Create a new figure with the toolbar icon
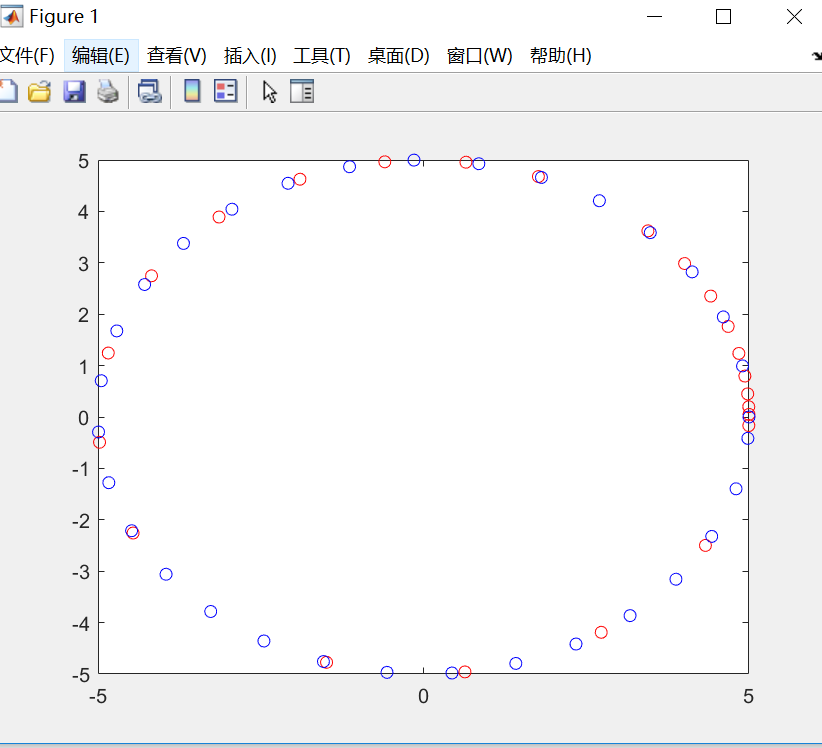Image resolution: width=822 pixels, height=748 pixels. click(x=8, y=91)
